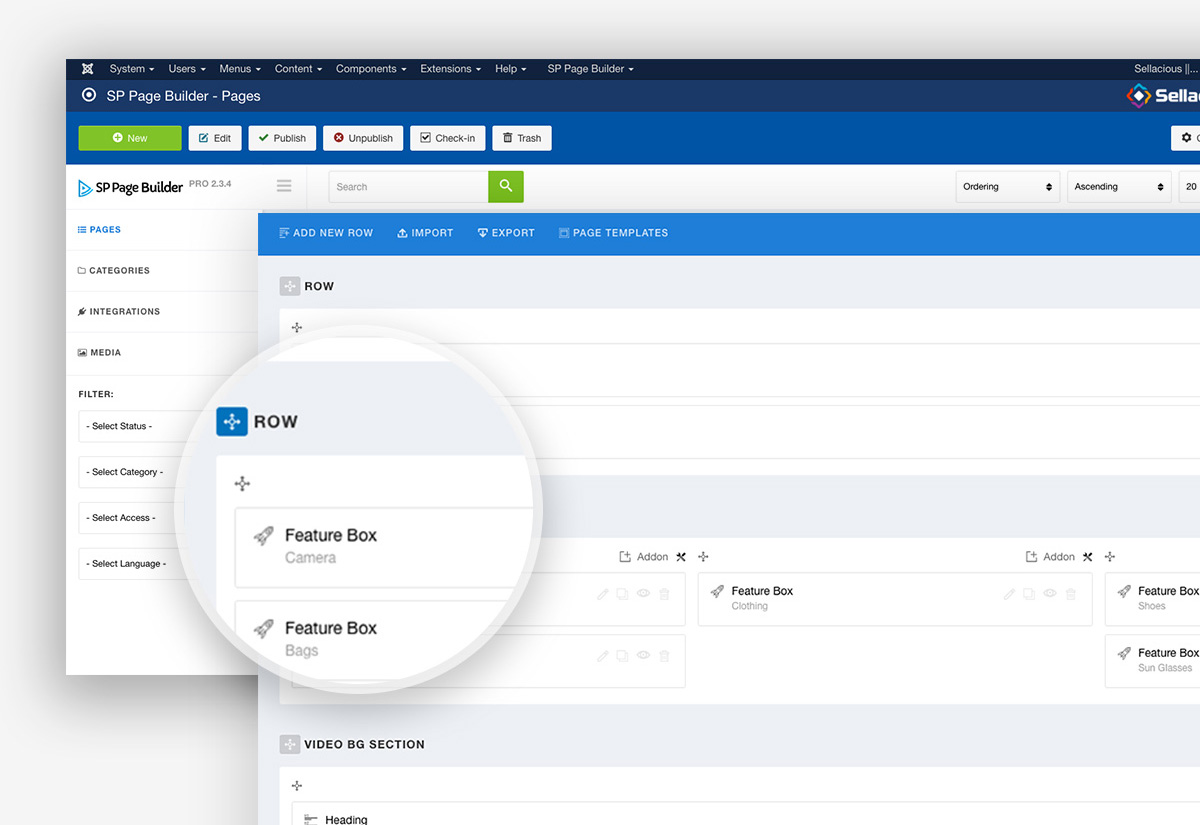The width and height of the screenshot is (1200, 825).
Task: Open Page Templates in the builder toolbar
Action: pos(613,233)
